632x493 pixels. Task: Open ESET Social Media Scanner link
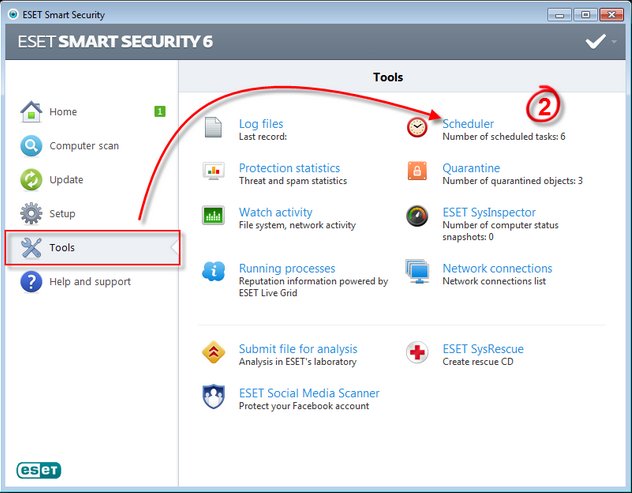pos(309,393)
